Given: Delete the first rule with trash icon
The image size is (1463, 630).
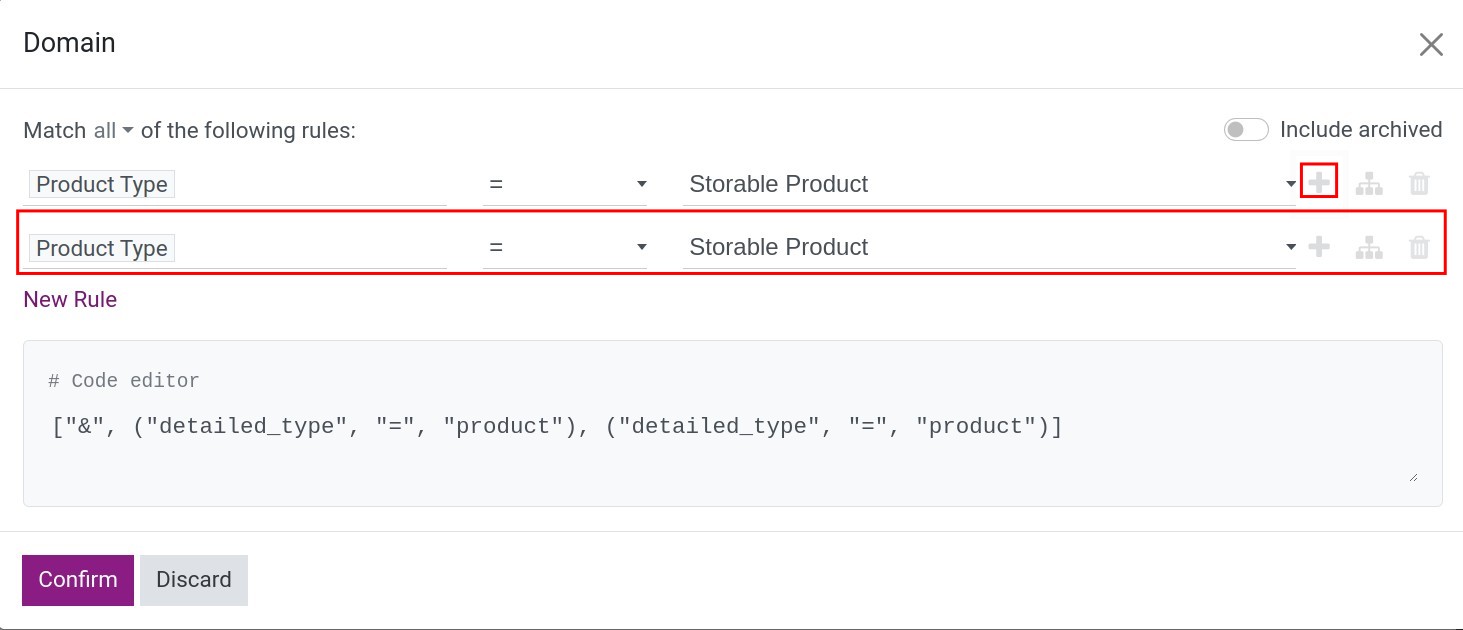Looking at the screenshot, I should [x=1419, y=184].
